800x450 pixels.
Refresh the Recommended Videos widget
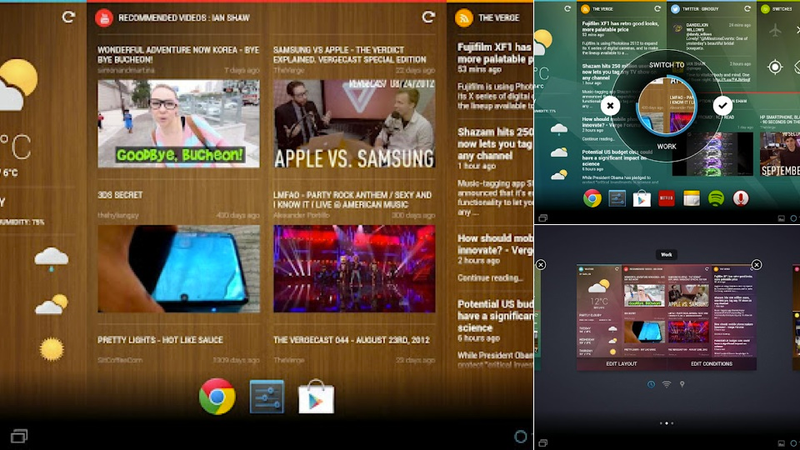428,17
